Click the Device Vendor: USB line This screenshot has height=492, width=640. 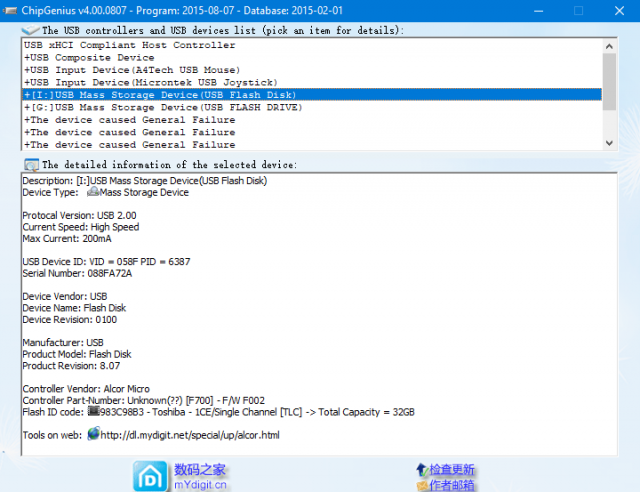coord(65,296)
